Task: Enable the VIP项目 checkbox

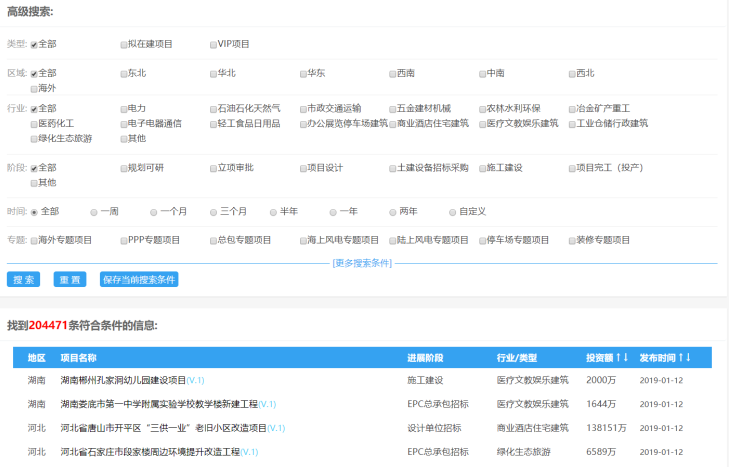Action: [213, 45]
